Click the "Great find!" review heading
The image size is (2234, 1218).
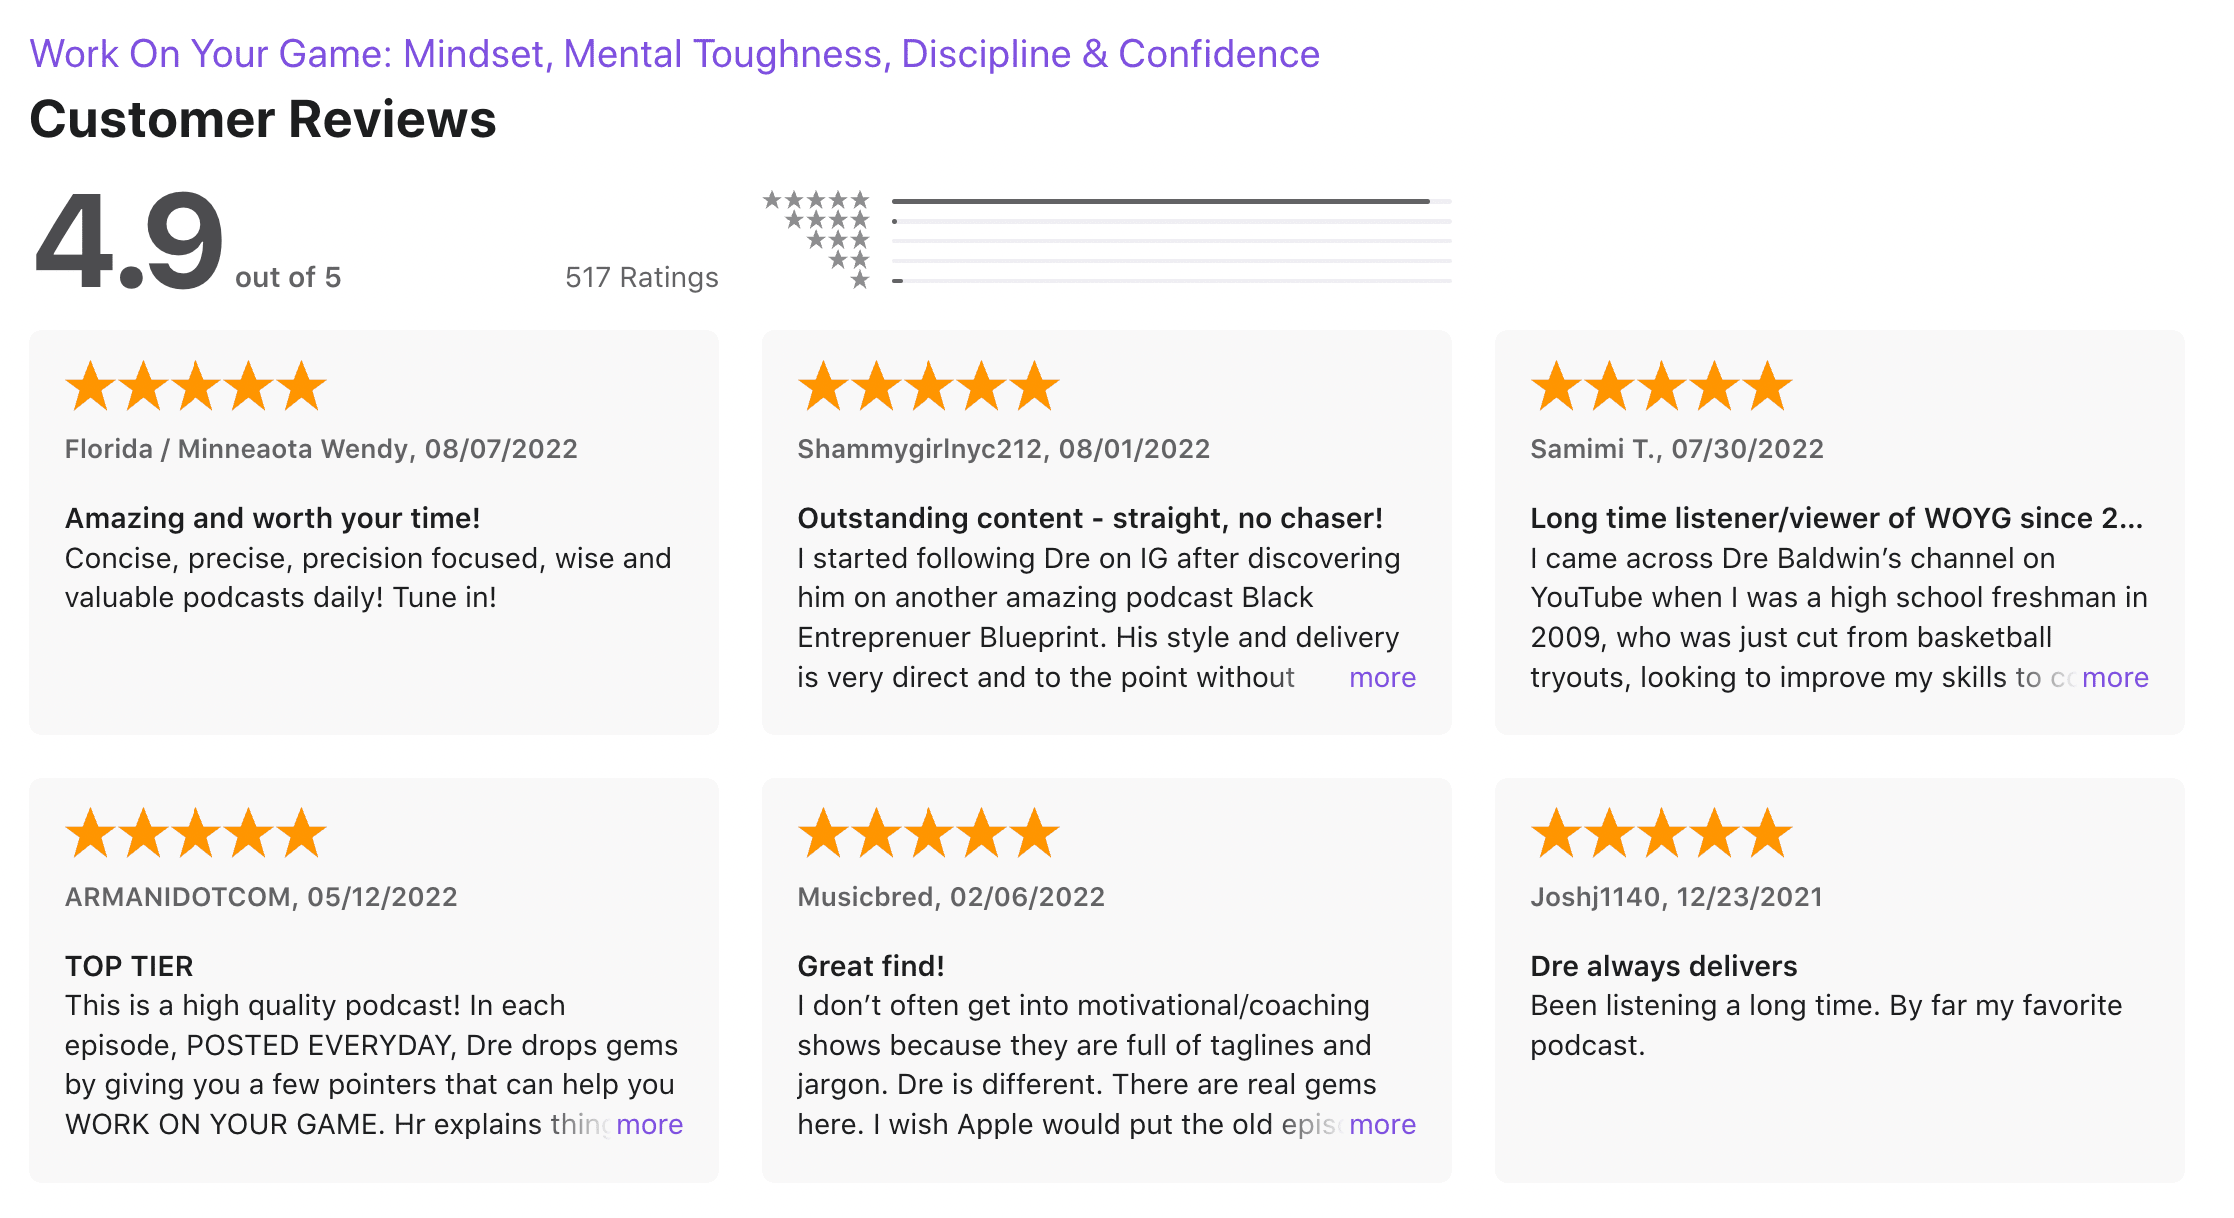click(870, 966)
